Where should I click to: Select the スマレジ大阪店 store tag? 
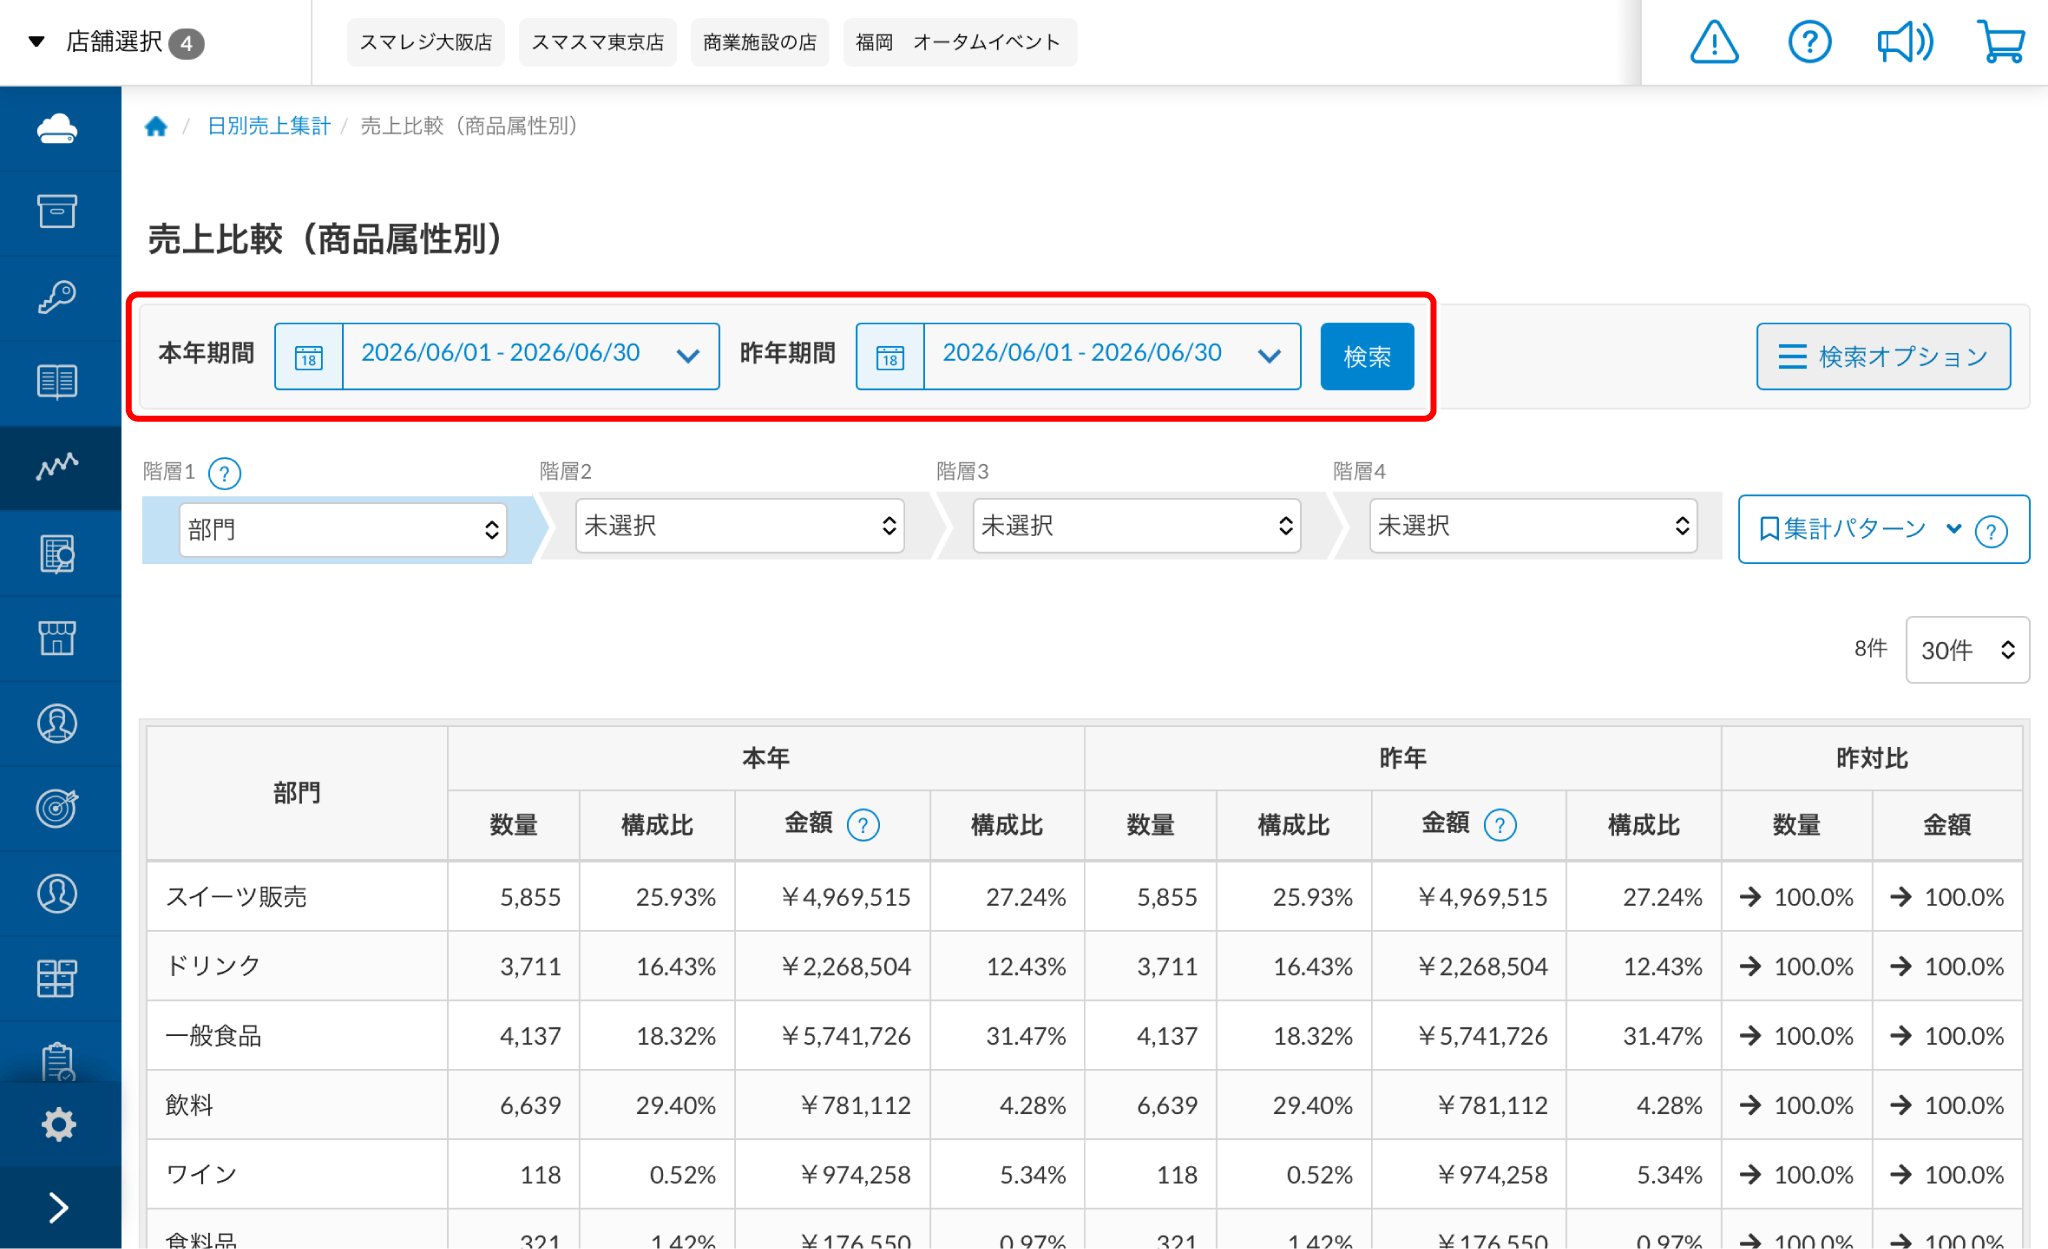pyautogui.click(x=426, y=42)
